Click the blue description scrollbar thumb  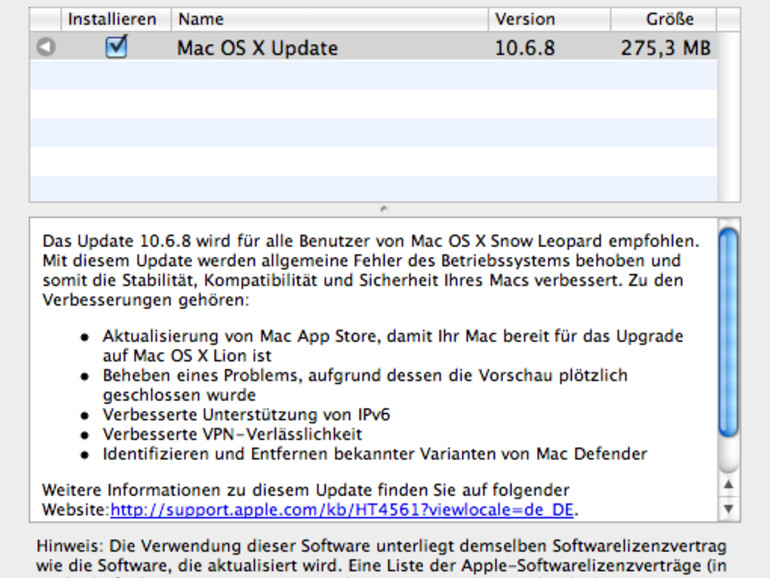tap(728, 332)
